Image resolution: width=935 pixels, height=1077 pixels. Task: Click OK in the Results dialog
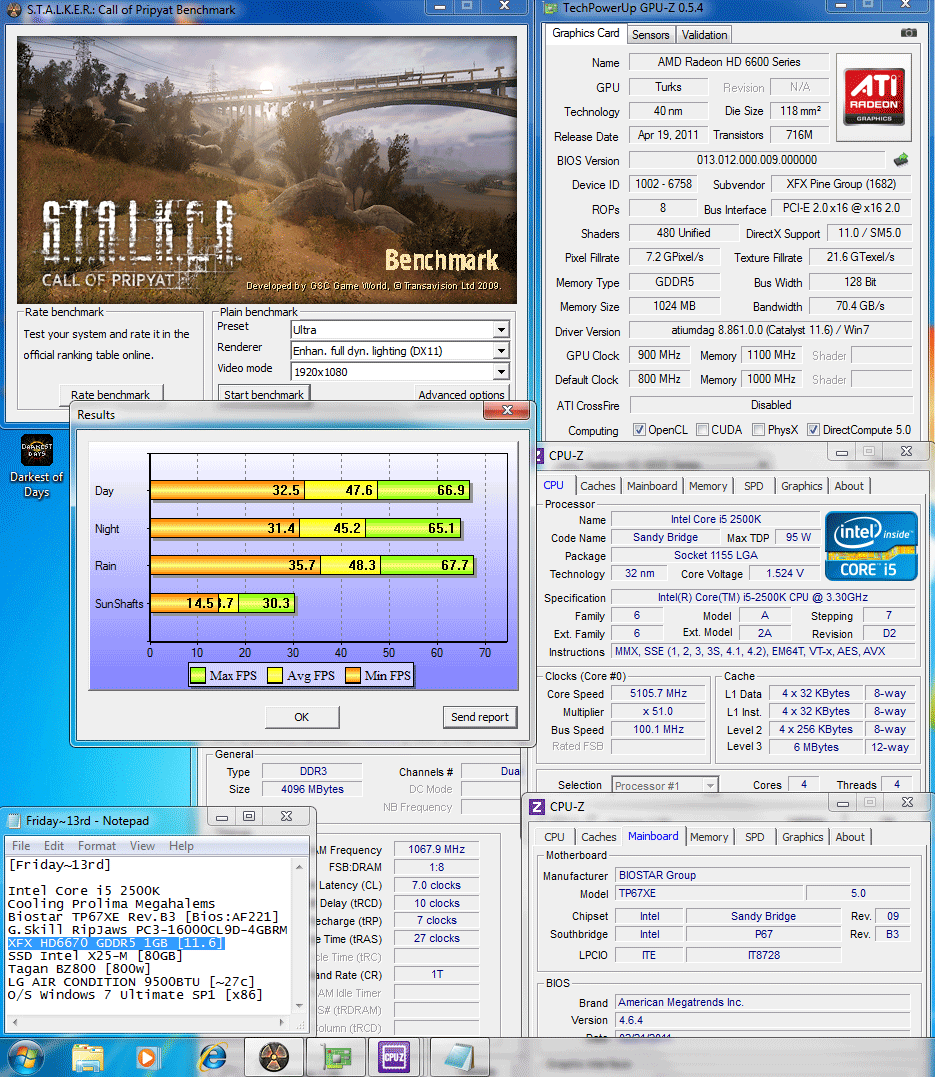(x=302, y=716)
